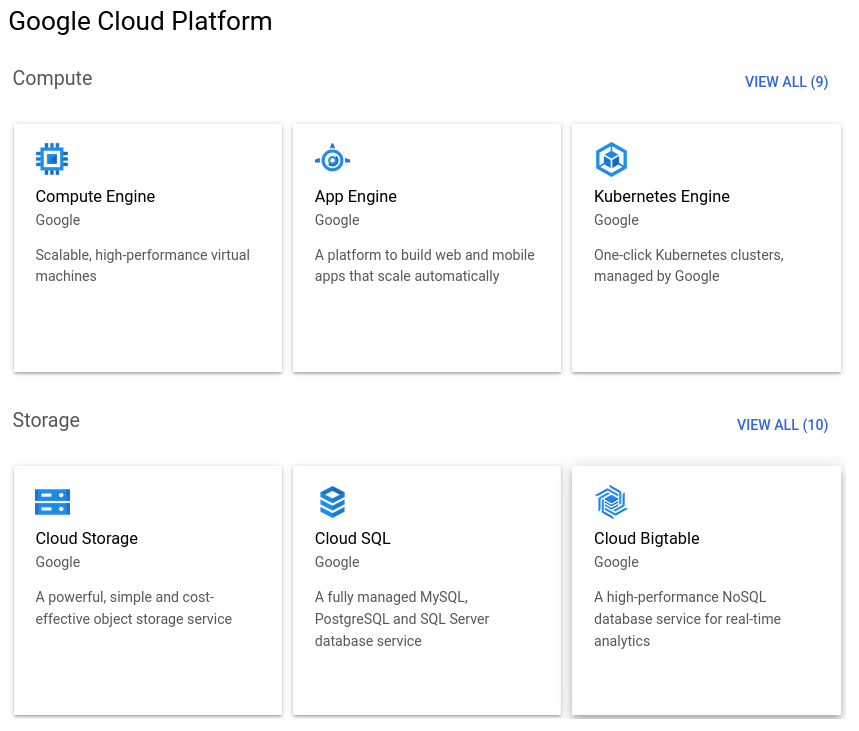Click Google vendor label under Cloud SQL
Image resolution: width=859 pixels, height=731 pixels.
click(337, 562)
